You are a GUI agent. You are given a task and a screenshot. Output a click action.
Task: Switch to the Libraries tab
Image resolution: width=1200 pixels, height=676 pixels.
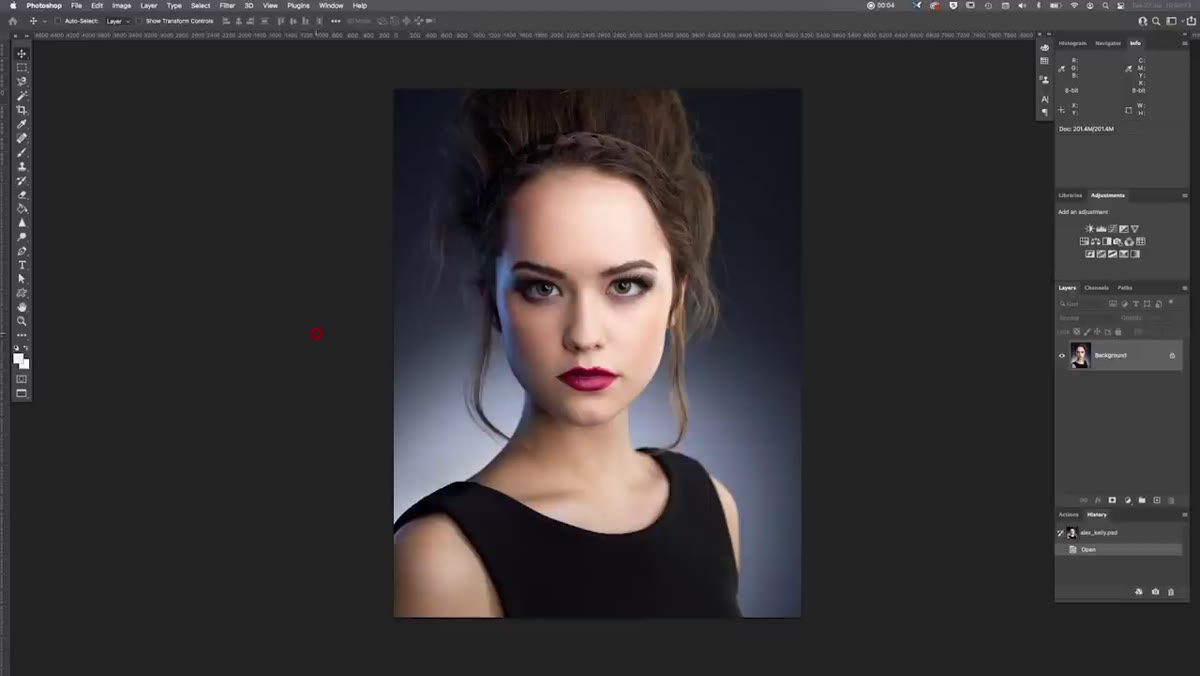1072,196
